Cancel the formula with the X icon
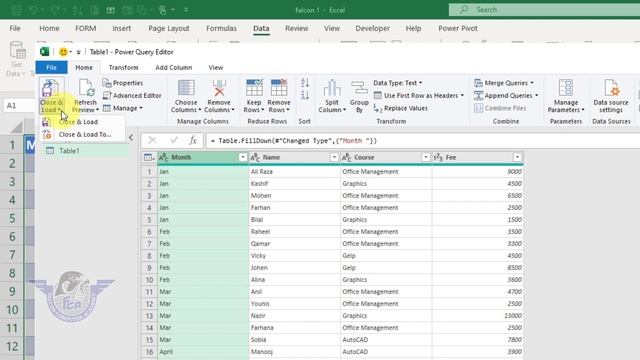640x360 pixels. [152, 141]
